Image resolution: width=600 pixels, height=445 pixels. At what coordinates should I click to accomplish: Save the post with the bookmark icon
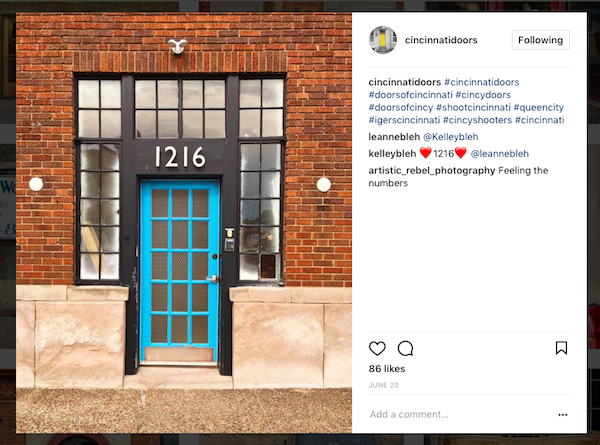click(x=561, y=348)
